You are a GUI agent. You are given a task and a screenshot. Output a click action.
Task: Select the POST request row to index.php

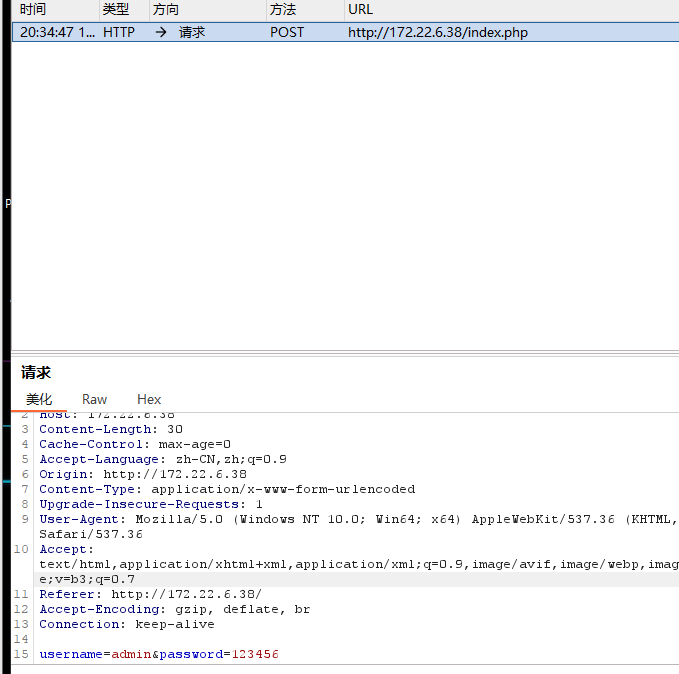click(346, 32)
